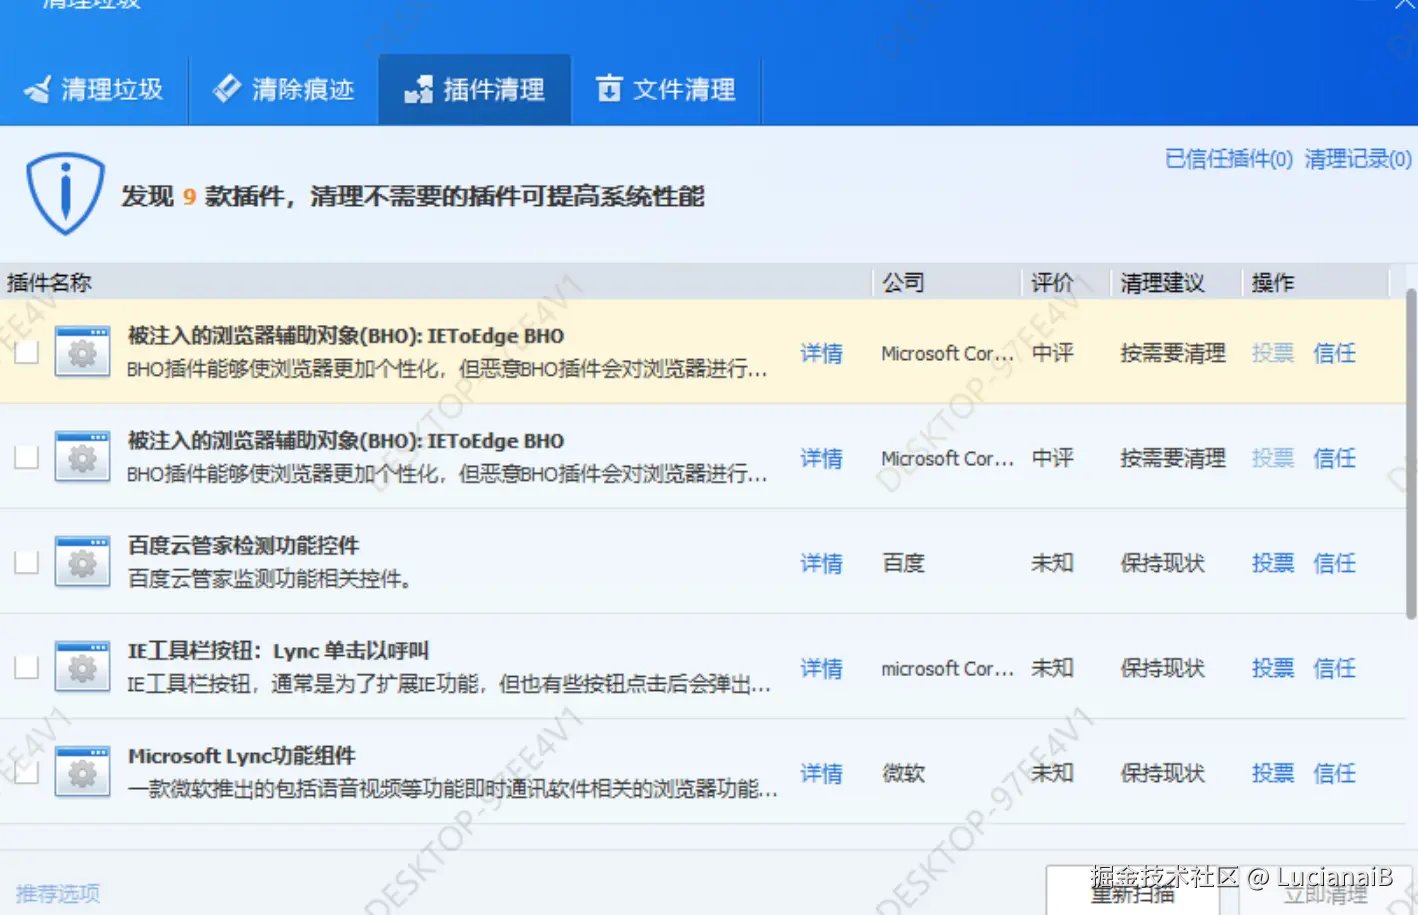
Task: Click the gear icon of the first IEToEdge BHO plugin
Action: [x=82, y=351]
